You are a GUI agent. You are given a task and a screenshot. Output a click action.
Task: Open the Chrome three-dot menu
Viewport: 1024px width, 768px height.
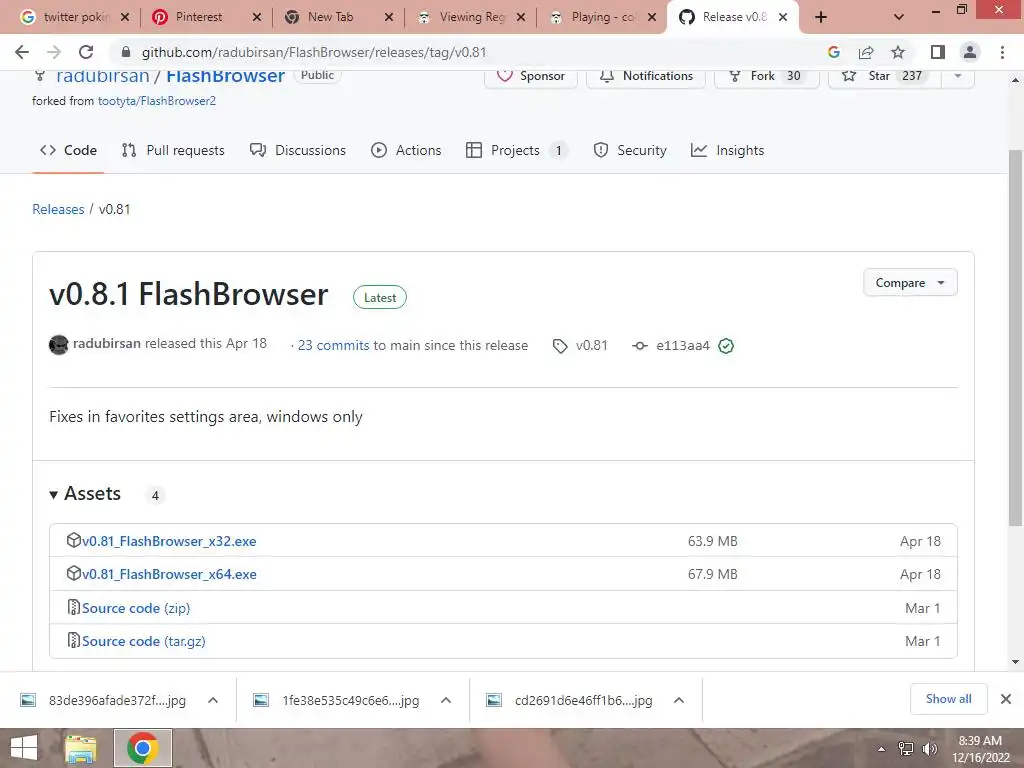pyautogui.click(x=1002, y=52)
